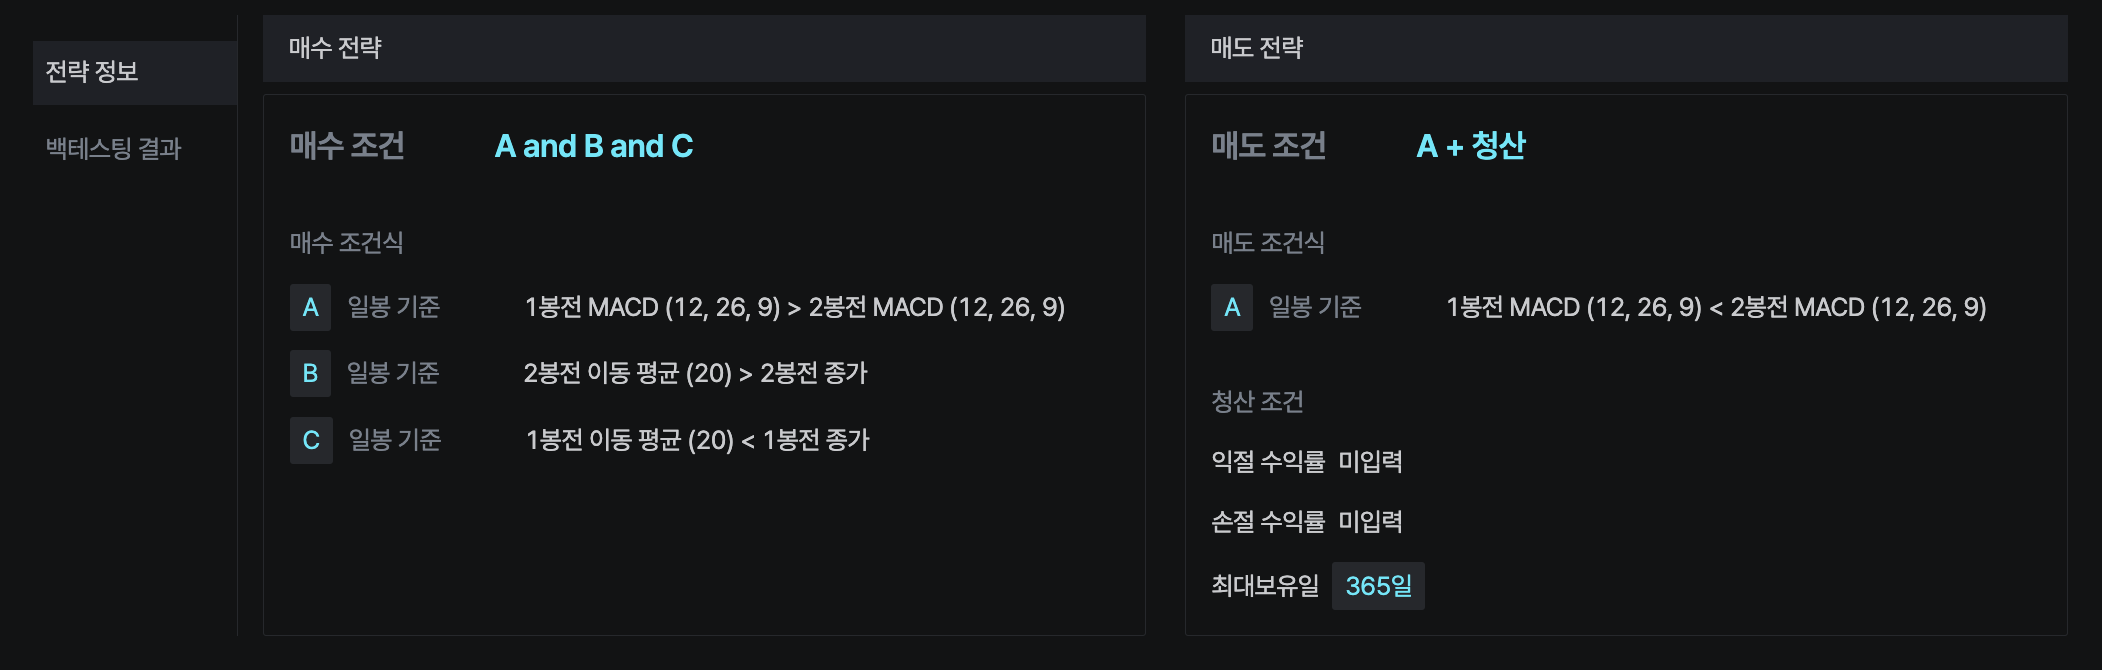Click the '2봉전 이동 평균 (20) > 2봉전 종가' condition
The image size is (2102, 670).
(695, 373)
